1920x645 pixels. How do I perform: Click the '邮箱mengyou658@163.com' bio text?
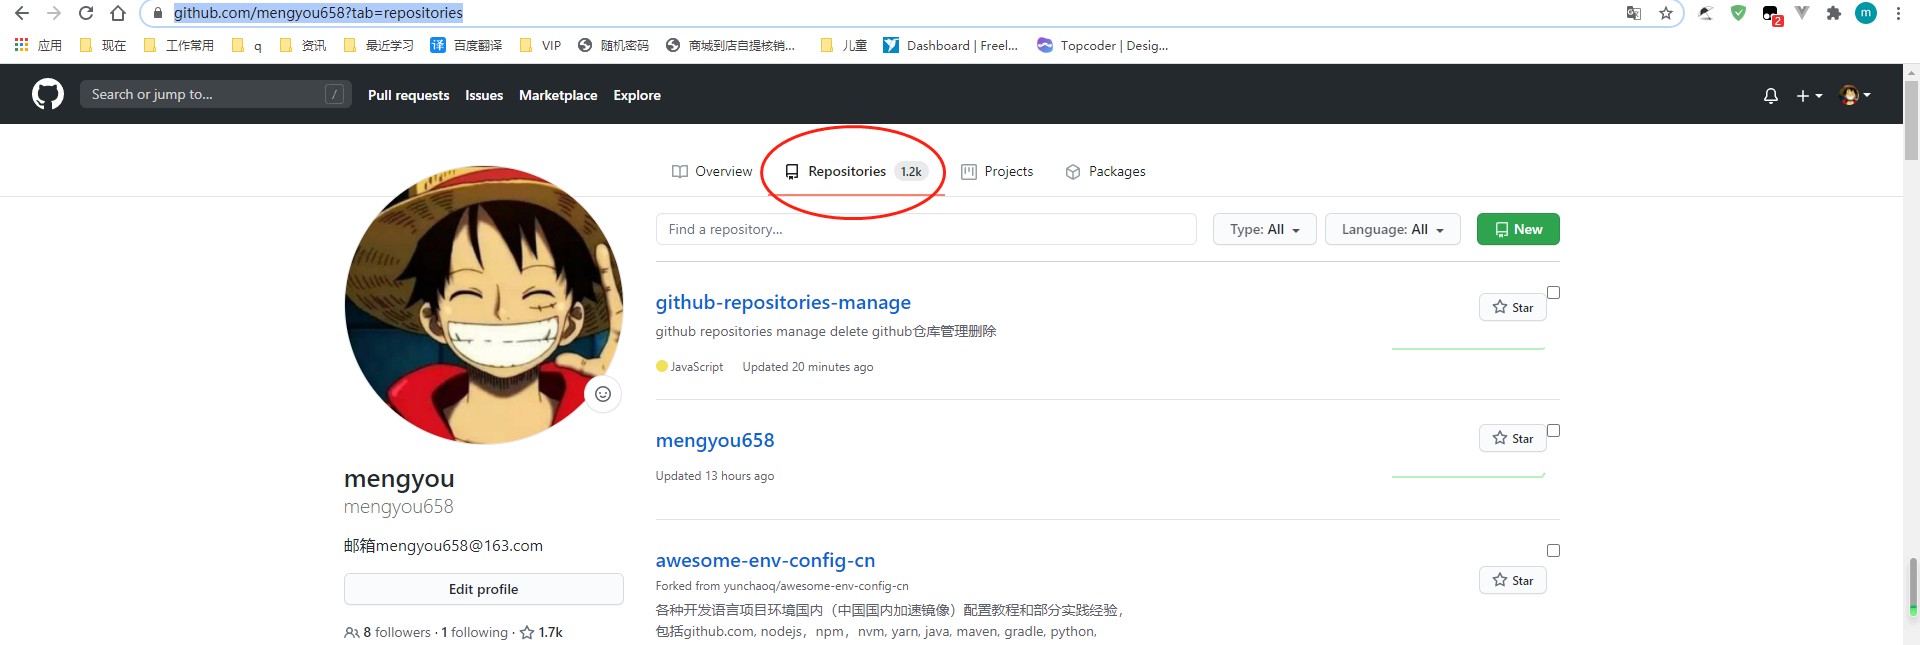pyautogui.click(x=443, y=546)
